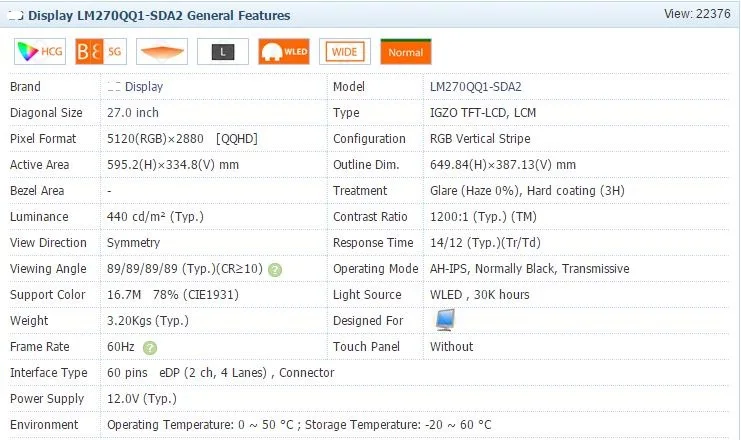Click the orange Normal temperature badge

(405, 52)
